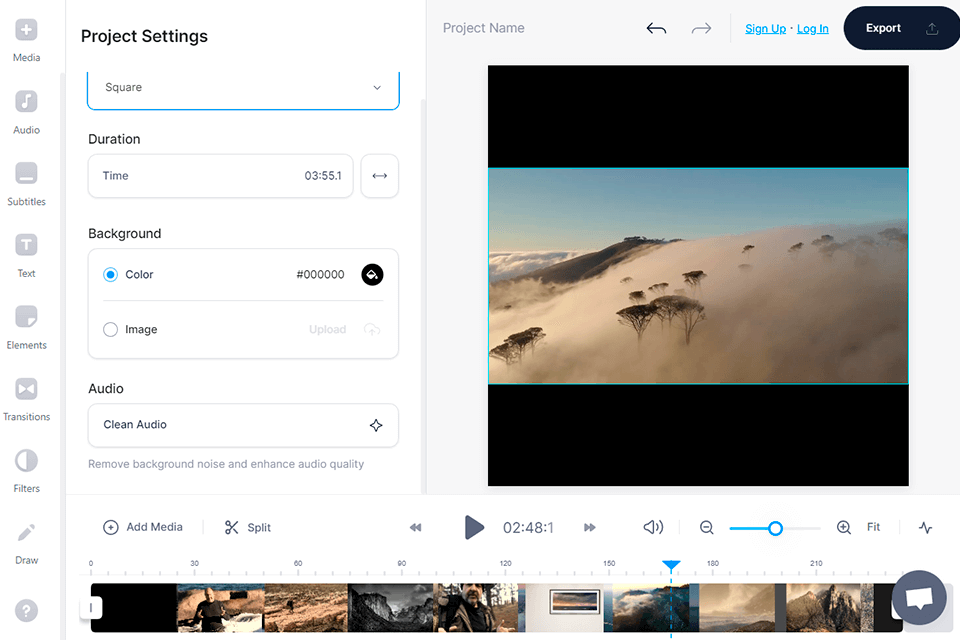
Task: Click the timeline clip left trim handle
Action: 91,608
